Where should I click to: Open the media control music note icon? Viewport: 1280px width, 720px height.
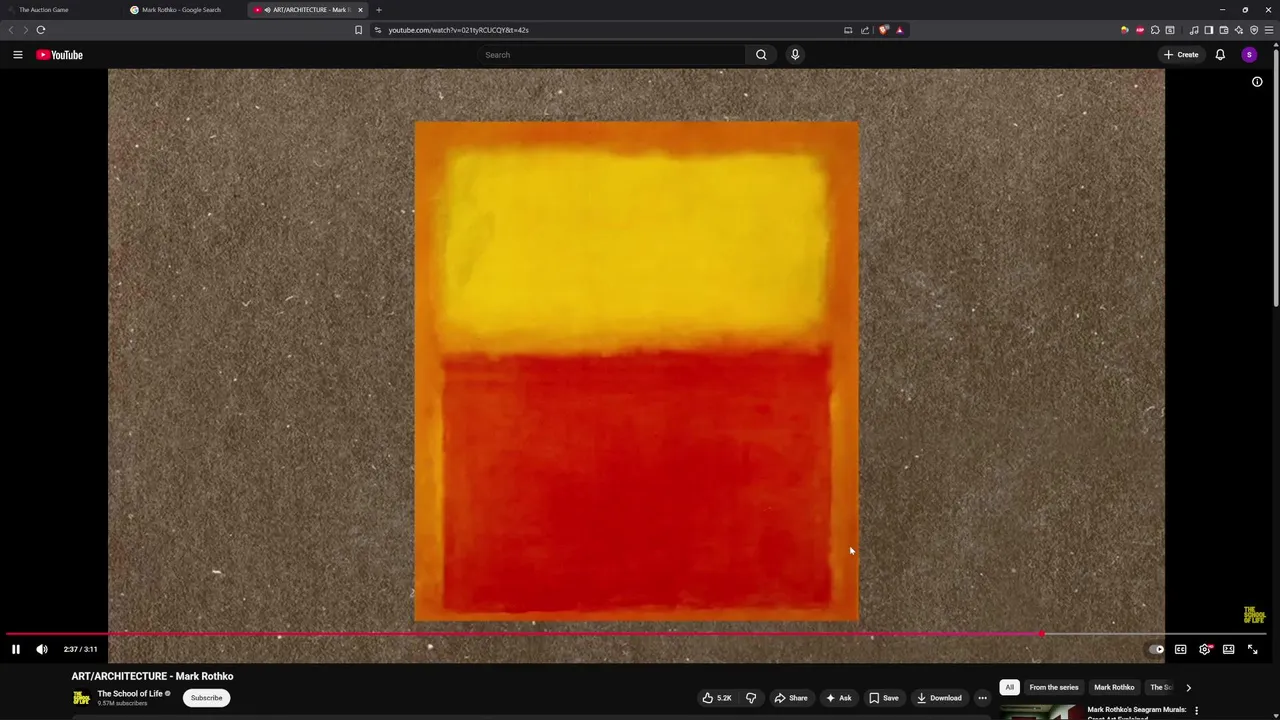pyautogui.click(x=1193, y=30)
